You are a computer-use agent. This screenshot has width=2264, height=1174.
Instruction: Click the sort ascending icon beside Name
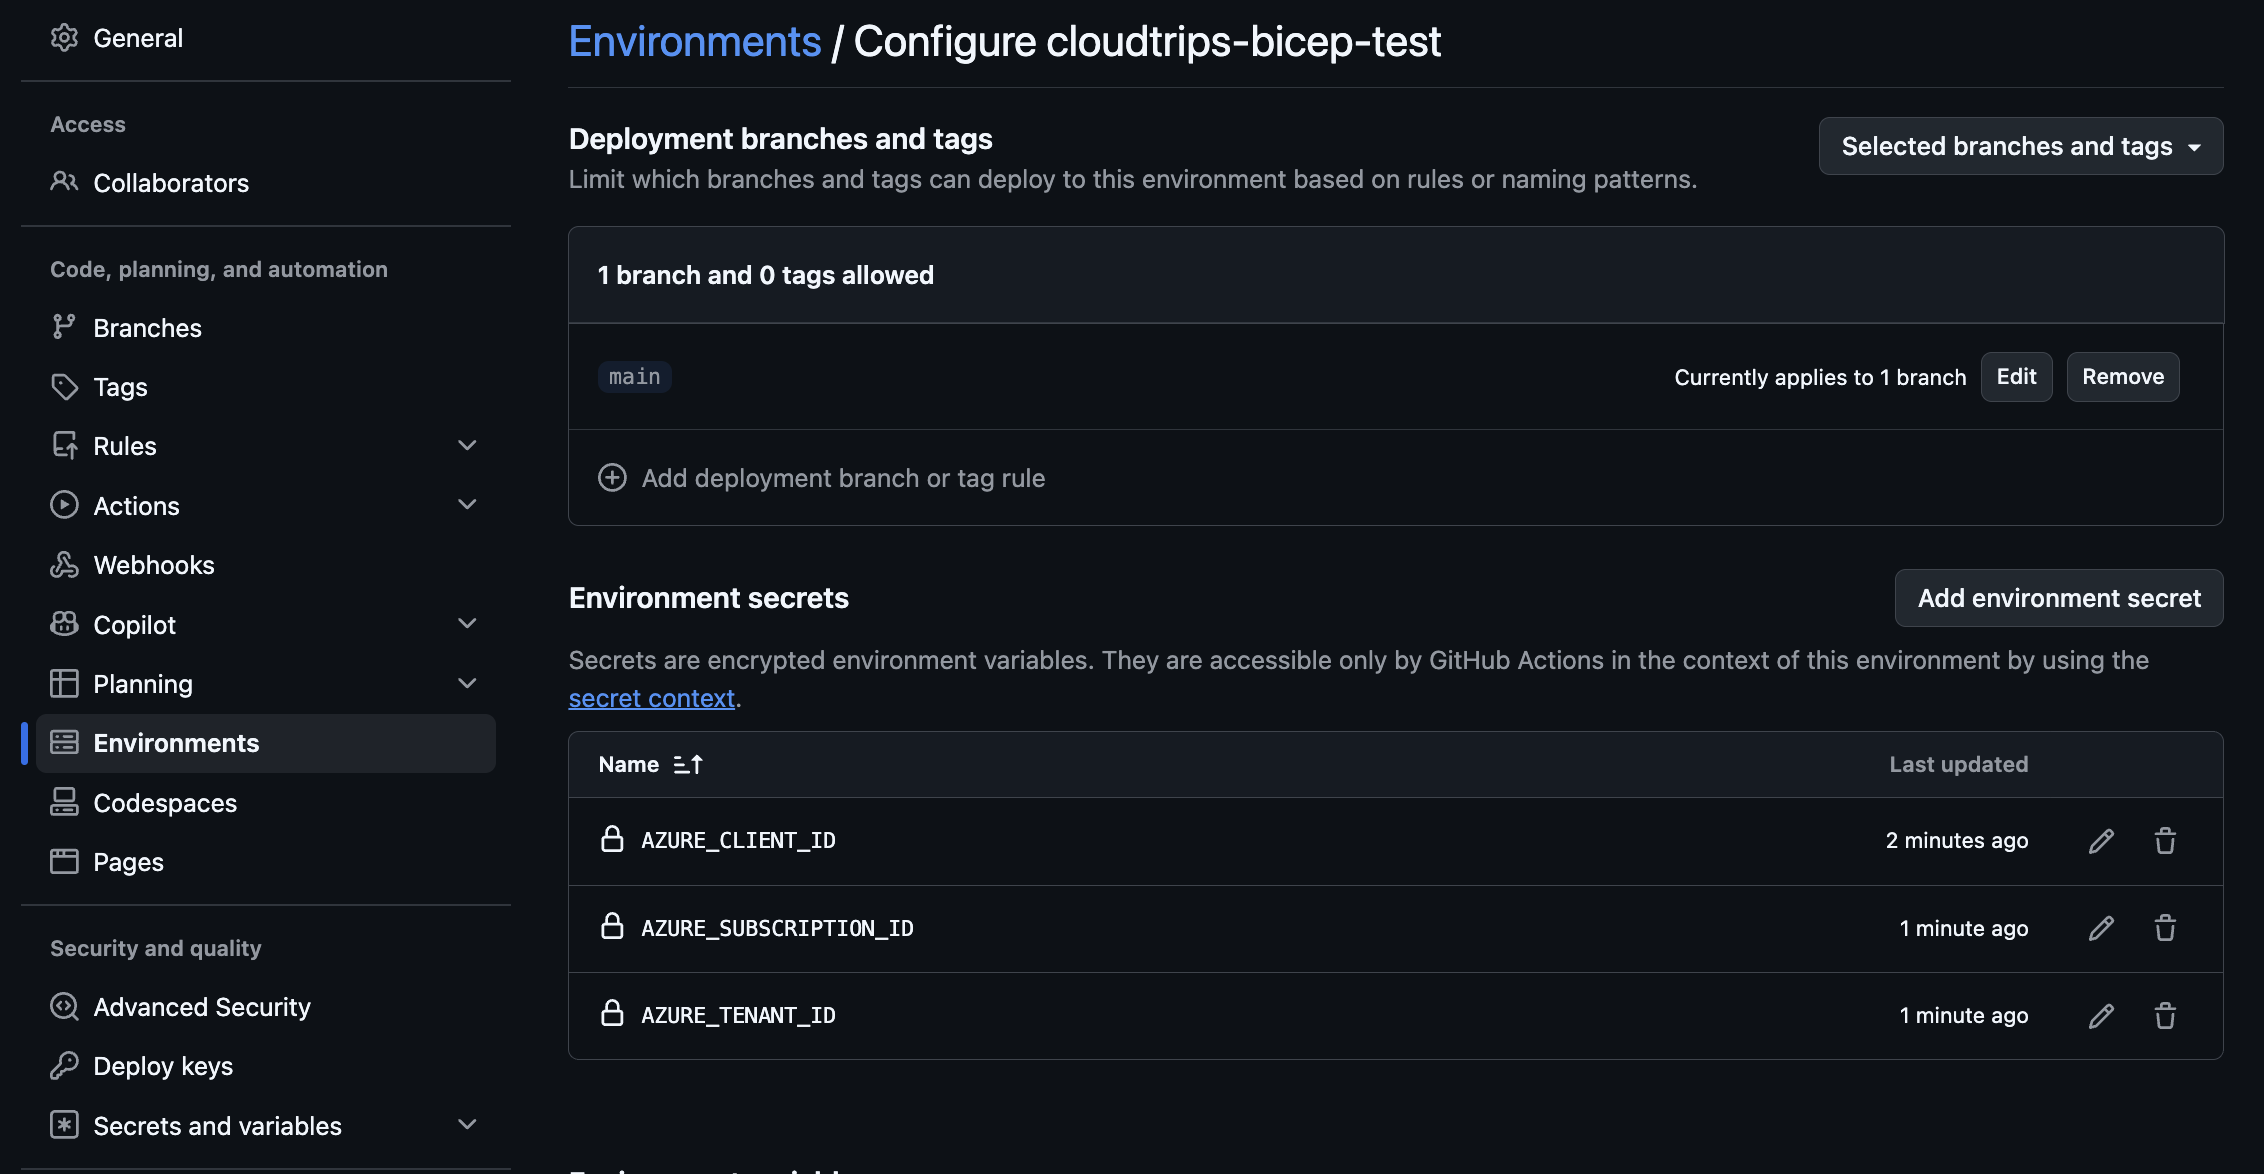click(x=688, y=764)
